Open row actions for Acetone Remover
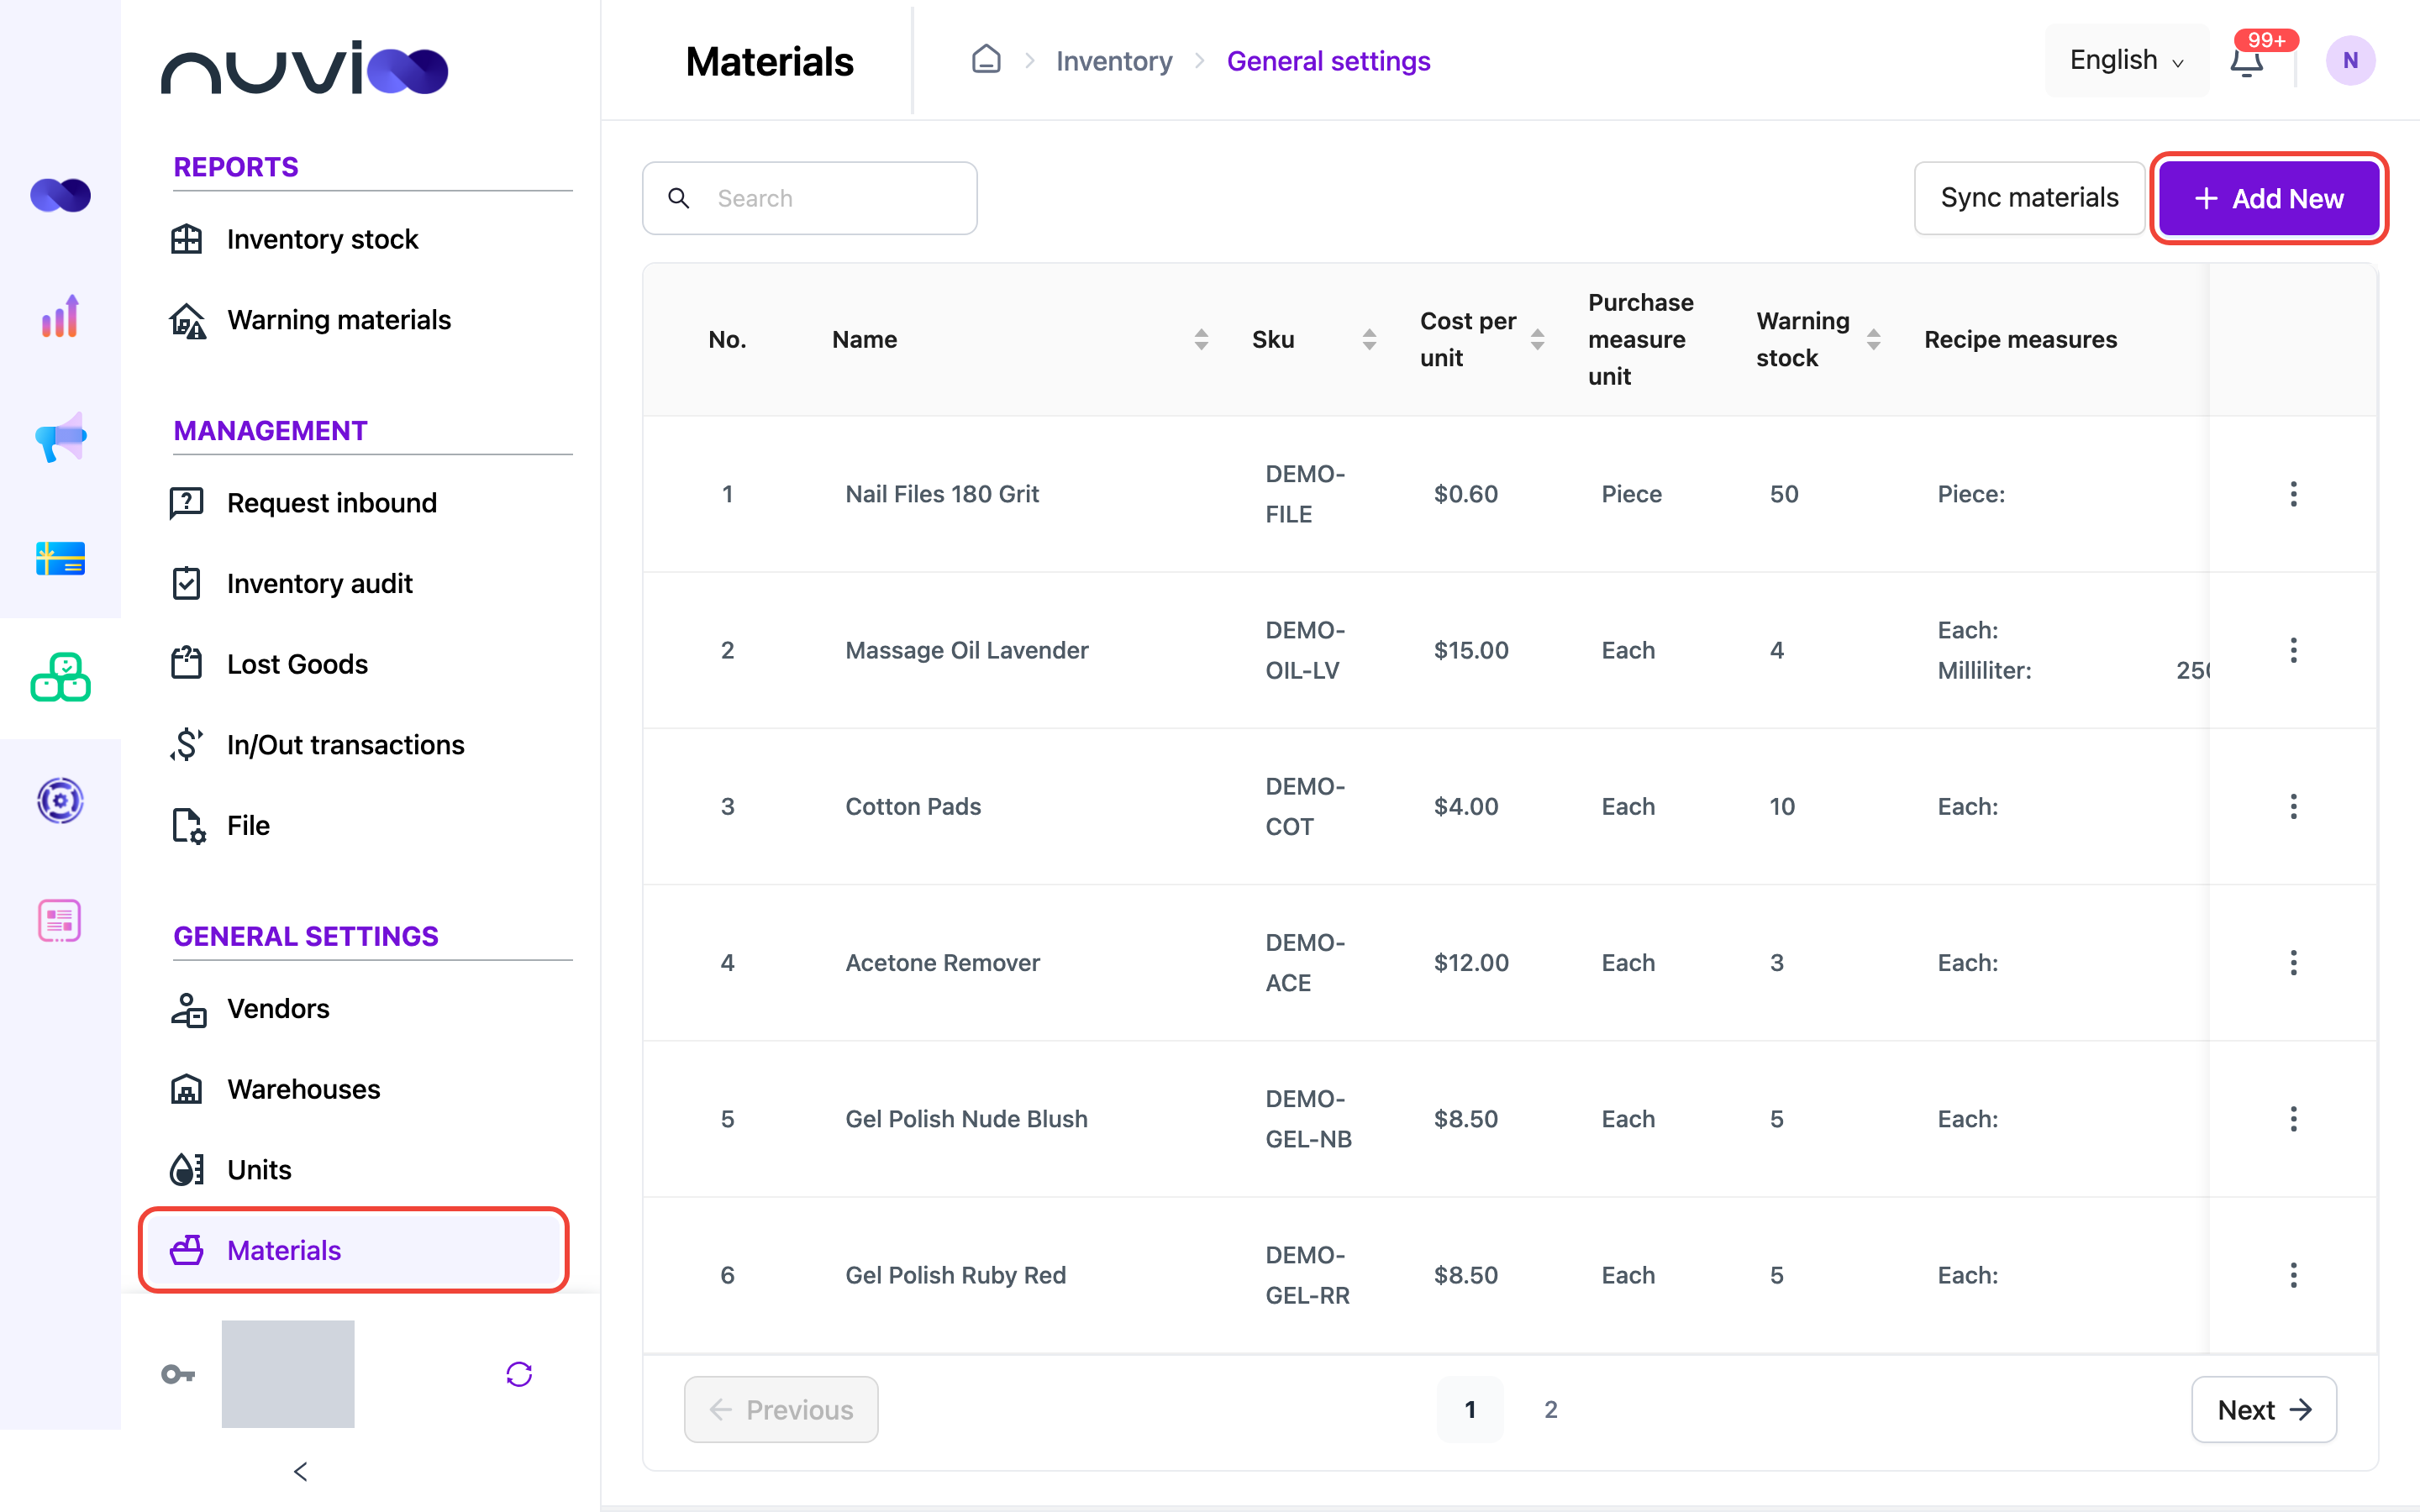The image size is (2420, 1512). (x=2293, y=963)
